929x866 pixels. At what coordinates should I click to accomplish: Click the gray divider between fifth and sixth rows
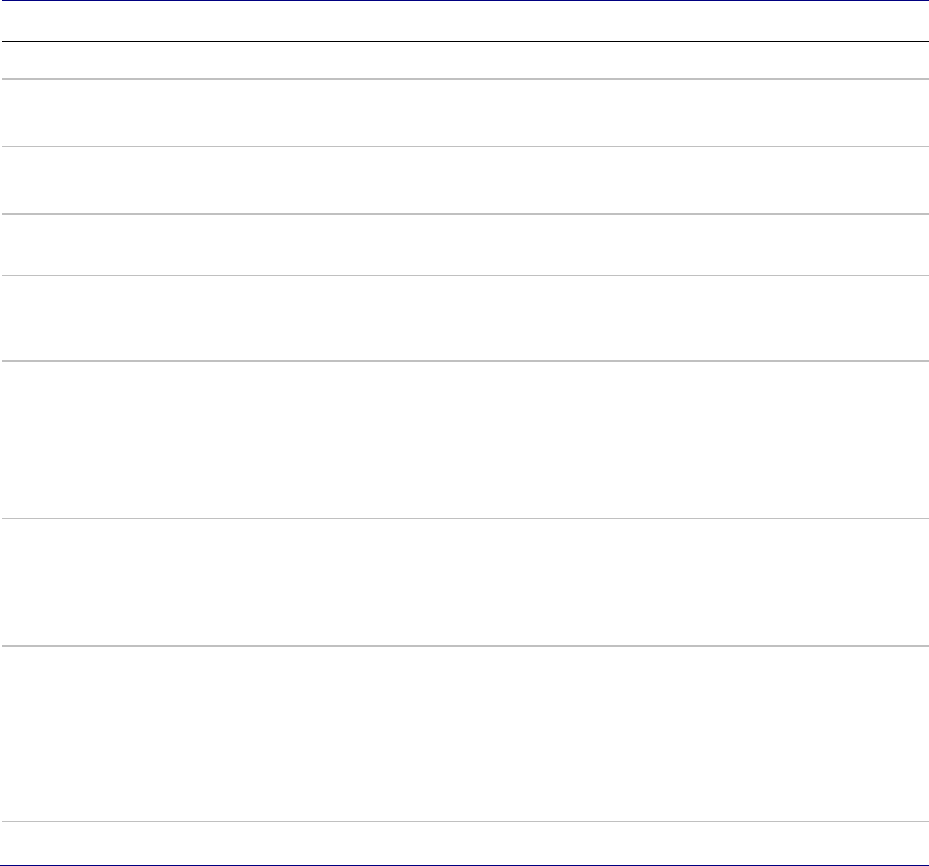[x=464, y=361]
